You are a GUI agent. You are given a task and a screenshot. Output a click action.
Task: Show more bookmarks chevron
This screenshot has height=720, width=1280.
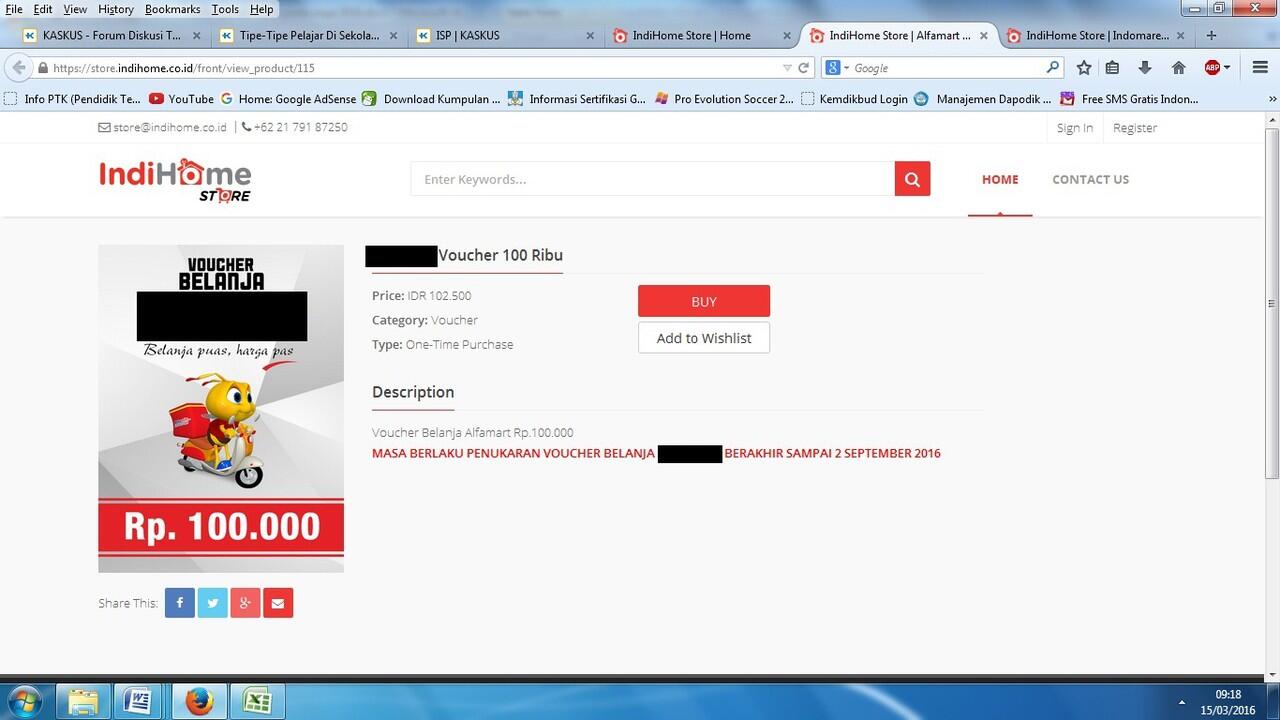pos(1272,99)
